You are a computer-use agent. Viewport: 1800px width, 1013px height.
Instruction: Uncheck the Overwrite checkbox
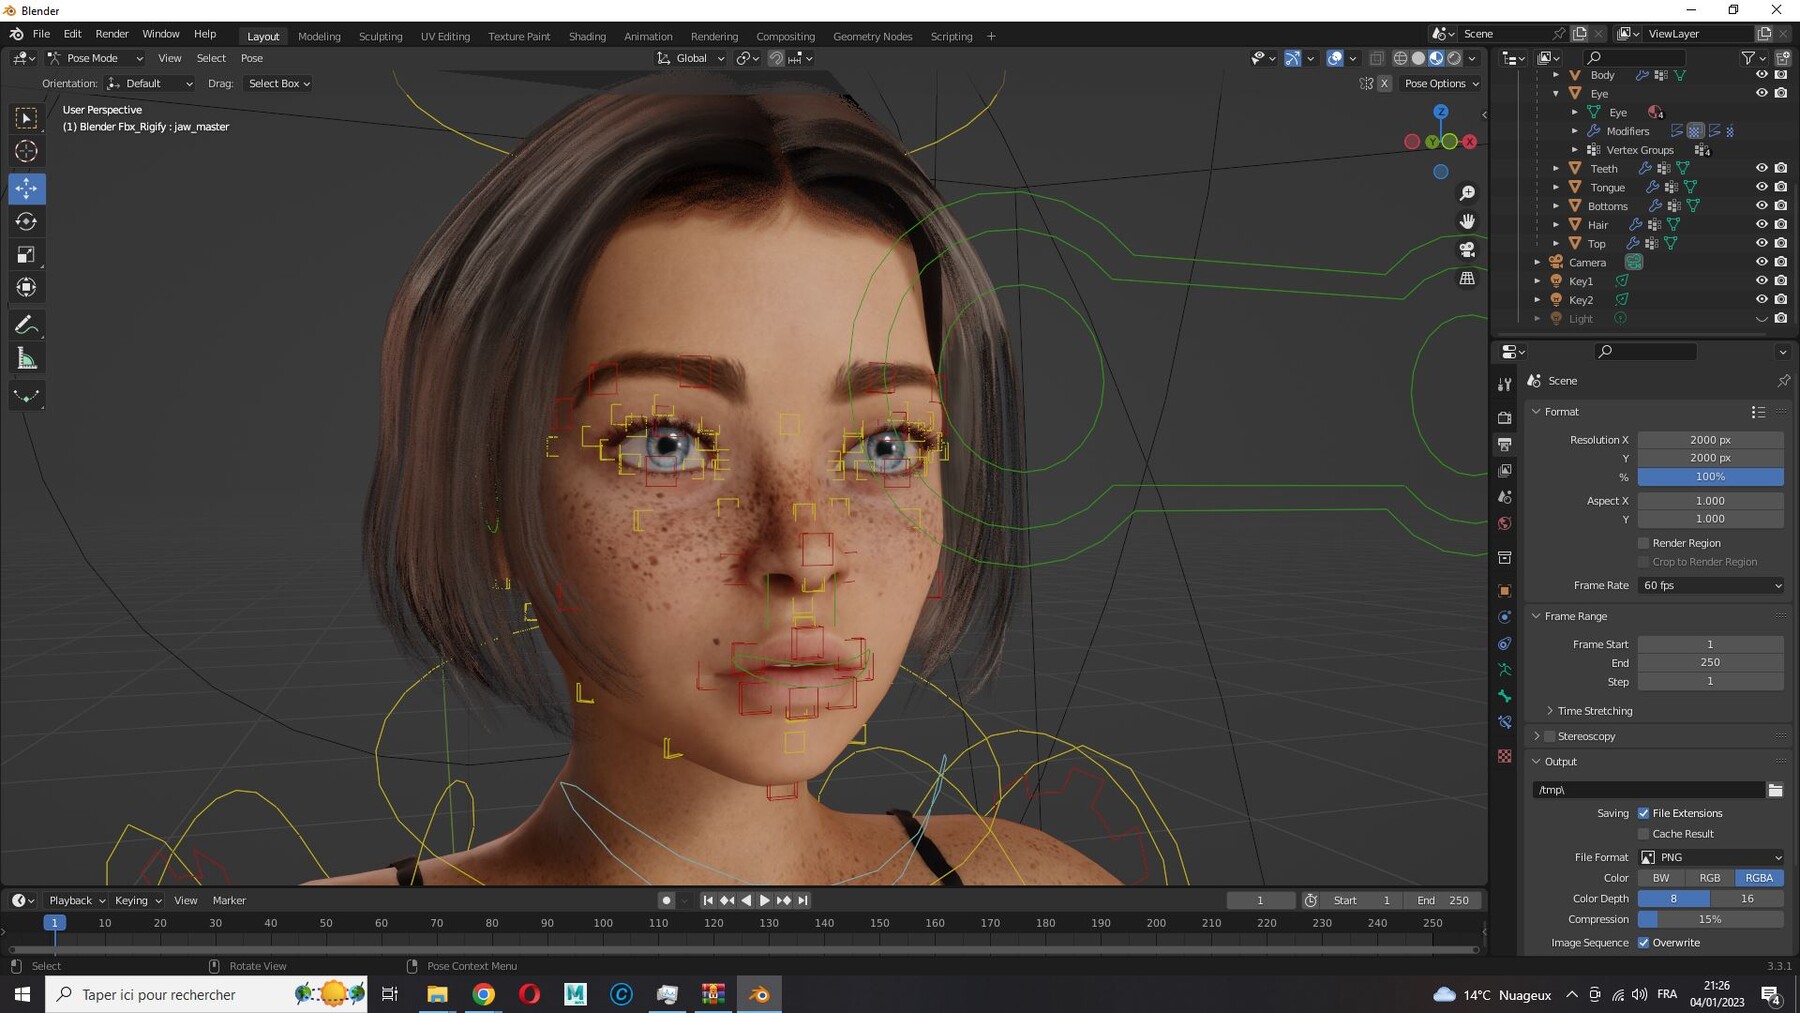[1643, 943]
